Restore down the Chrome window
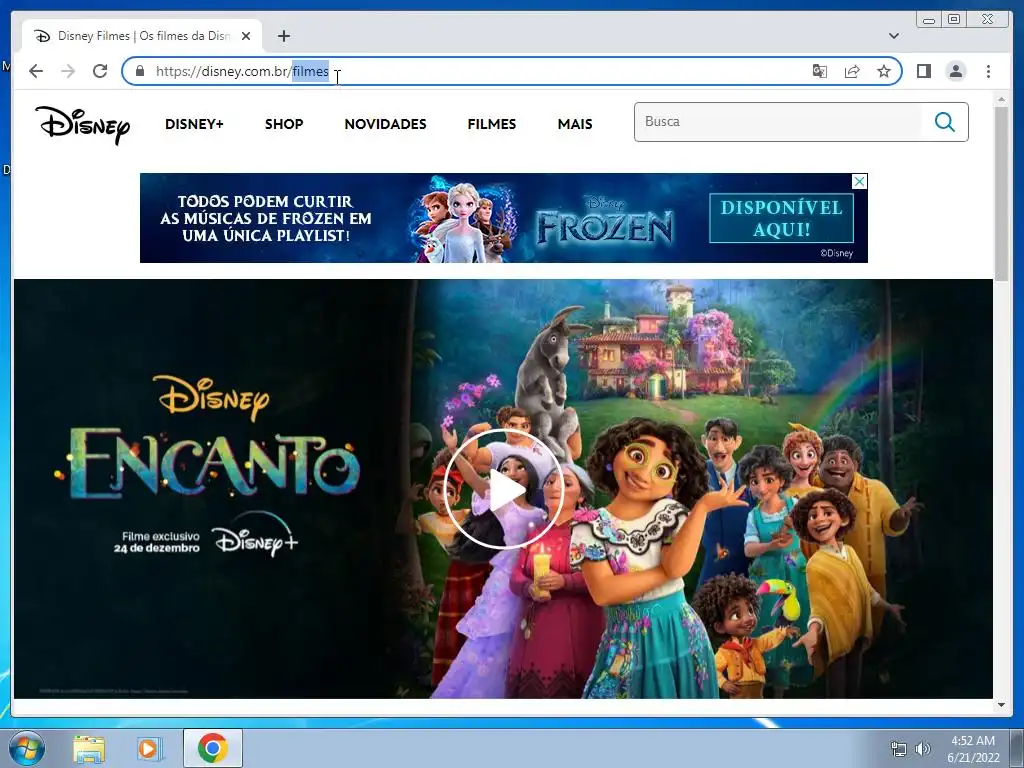 pos(954,20)
